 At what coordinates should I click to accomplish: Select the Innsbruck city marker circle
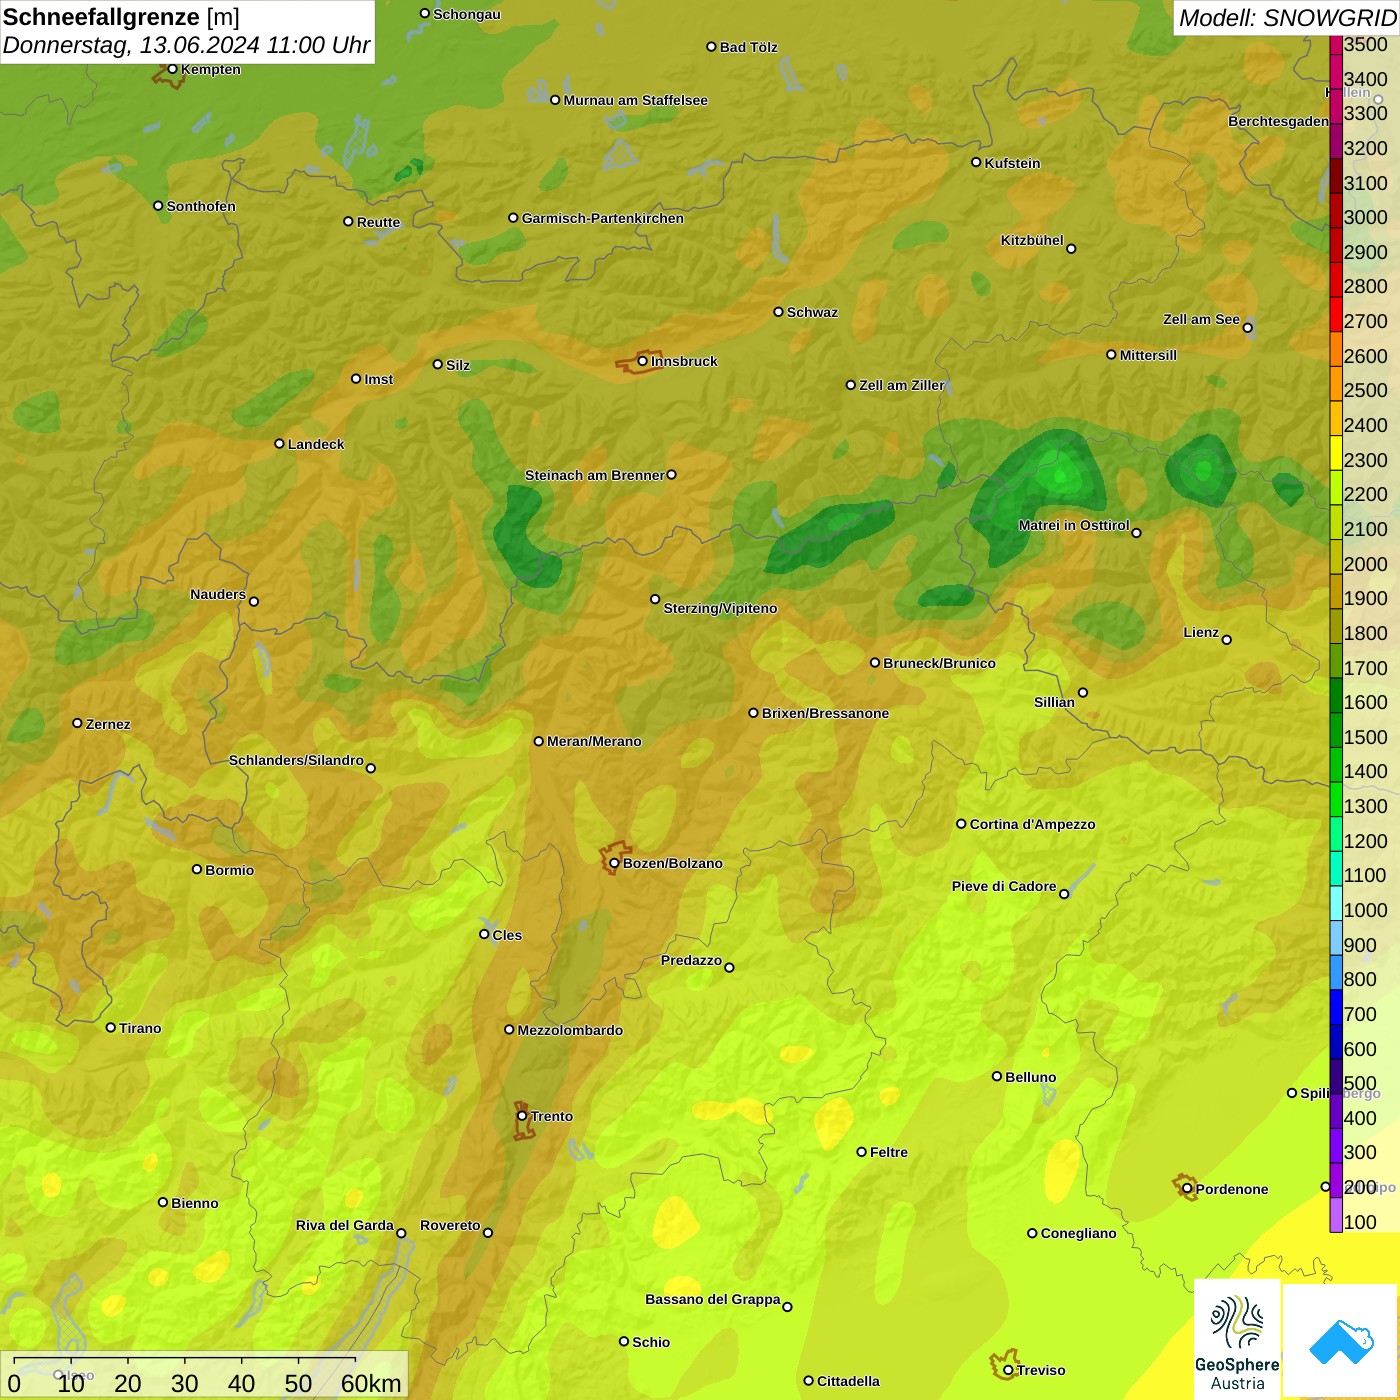click(x=643, y=361)
